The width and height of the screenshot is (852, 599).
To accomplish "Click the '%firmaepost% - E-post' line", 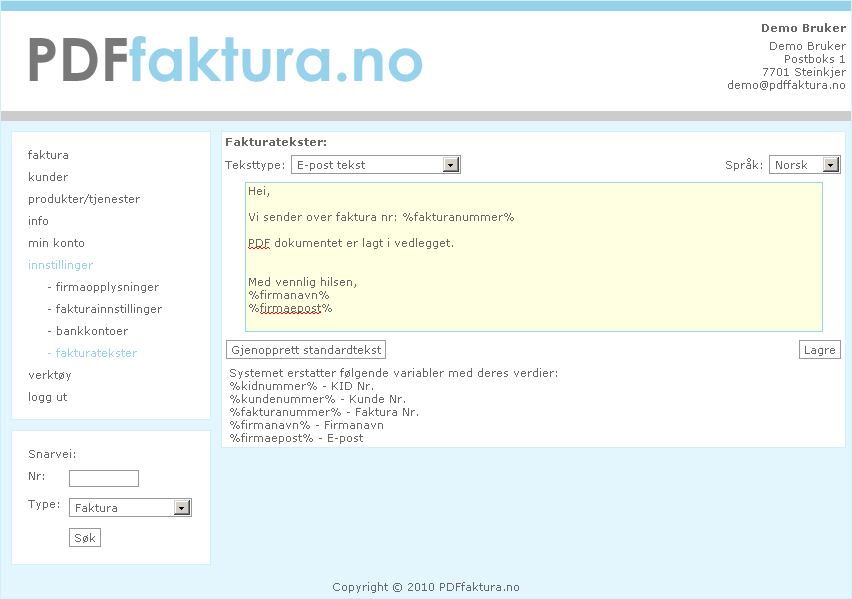I will 296,439.
